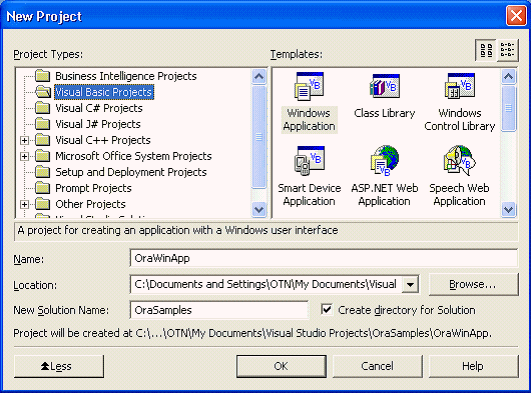Click the Visual C++ Projects folder icon

pos(43,140)
